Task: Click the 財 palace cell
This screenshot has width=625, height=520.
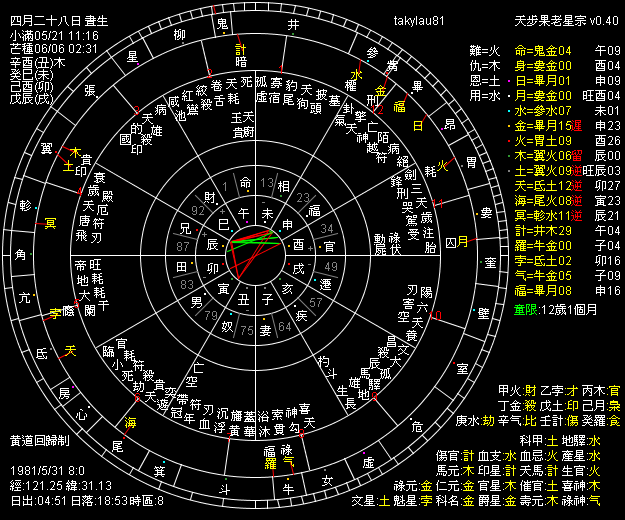Action: tap(210, 195)
